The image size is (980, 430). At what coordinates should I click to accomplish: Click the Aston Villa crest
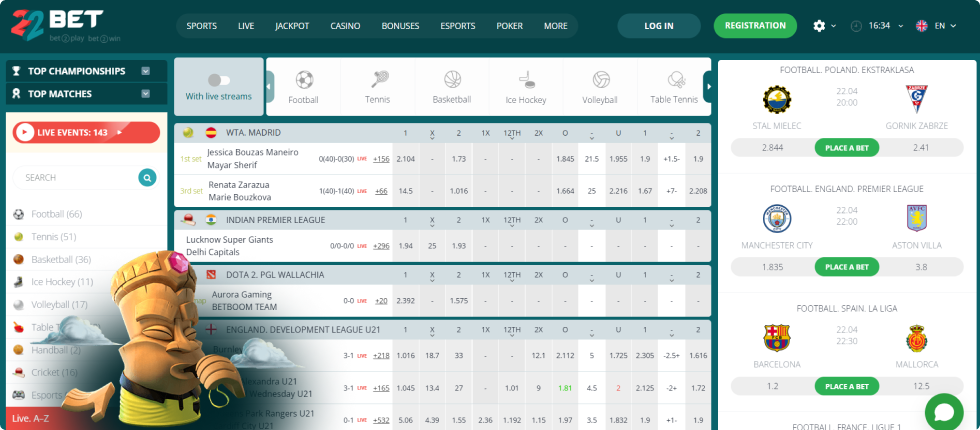coord(917,219)
